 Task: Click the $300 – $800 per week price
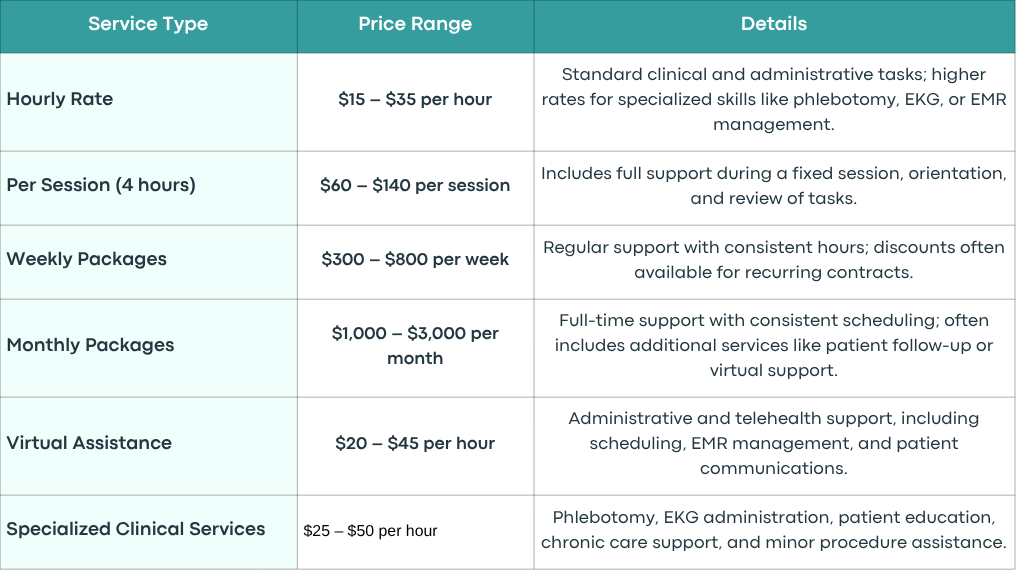coord(415,259)
